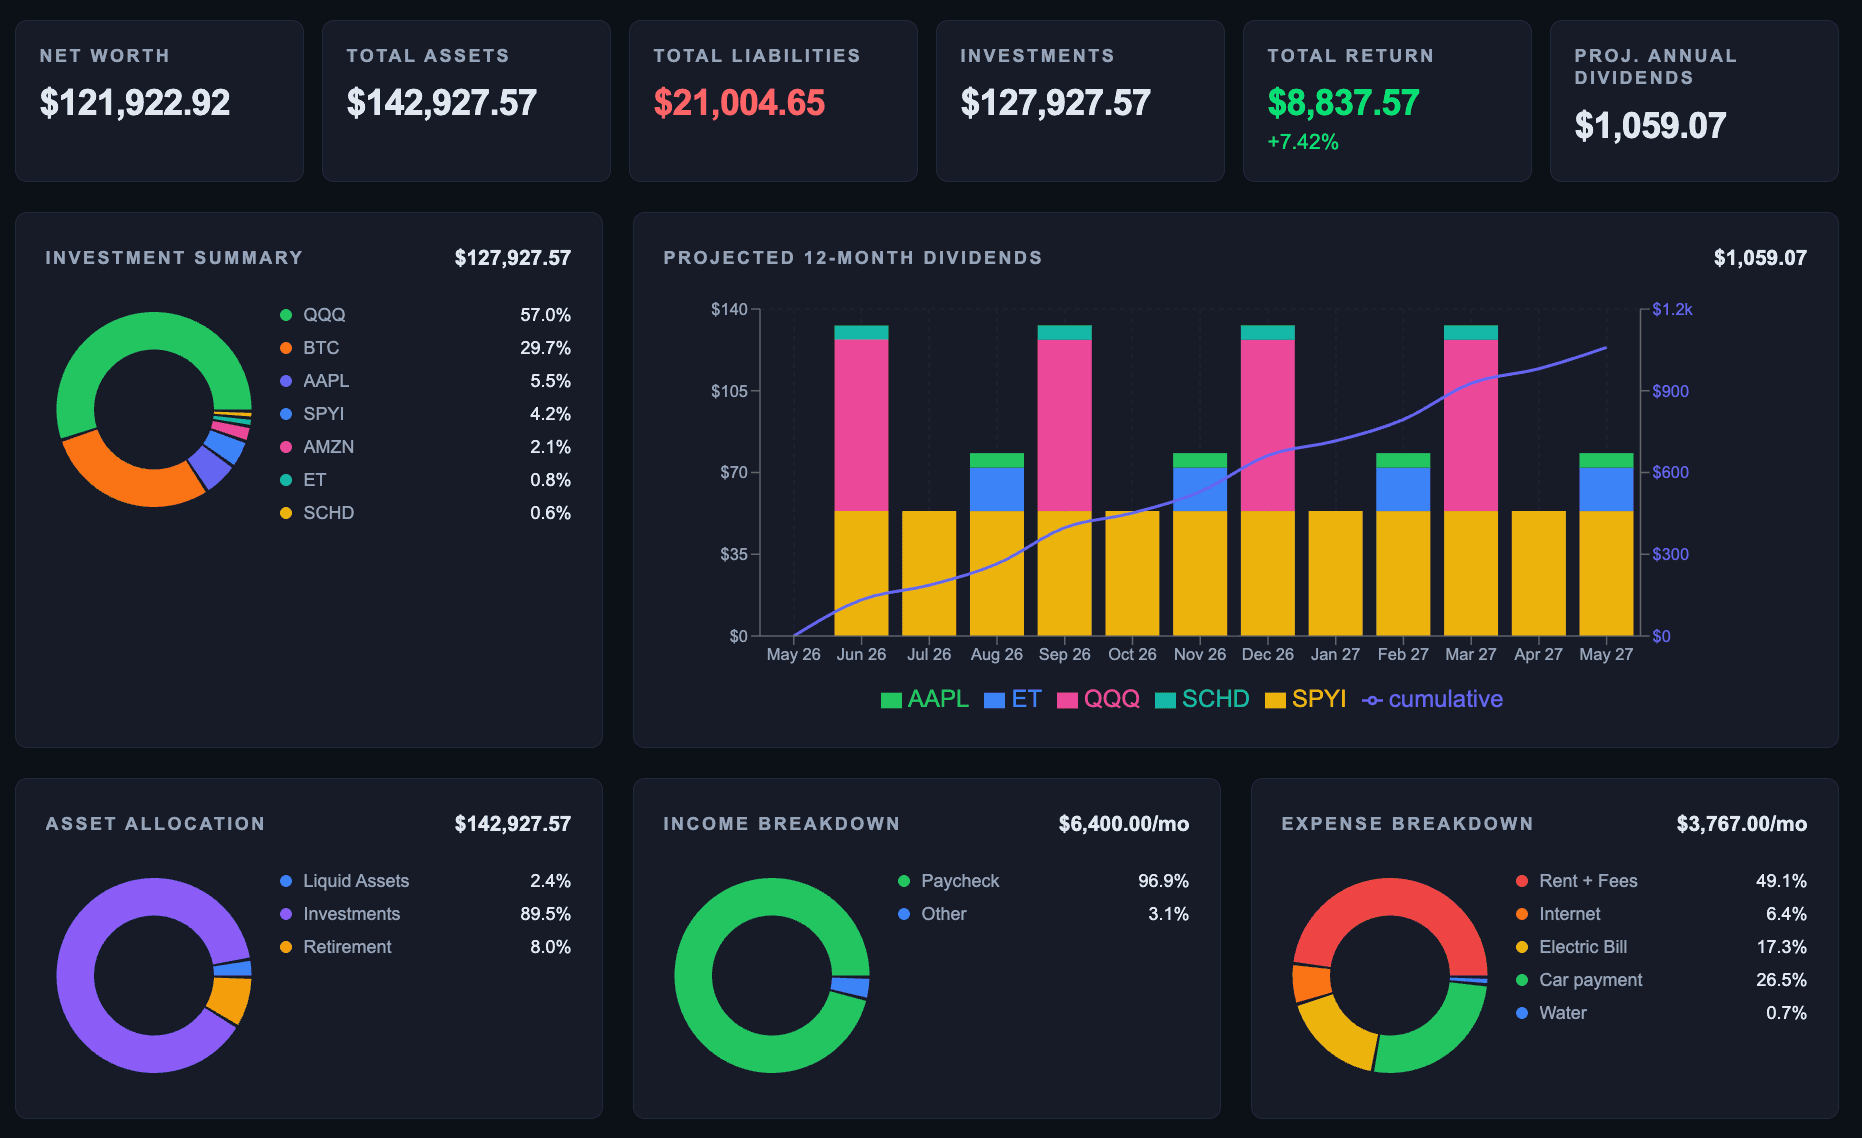This screenshot has height=1138, width=1862.
Task: Click the Net Worth value $121,922.92
Action: (135, 102)
